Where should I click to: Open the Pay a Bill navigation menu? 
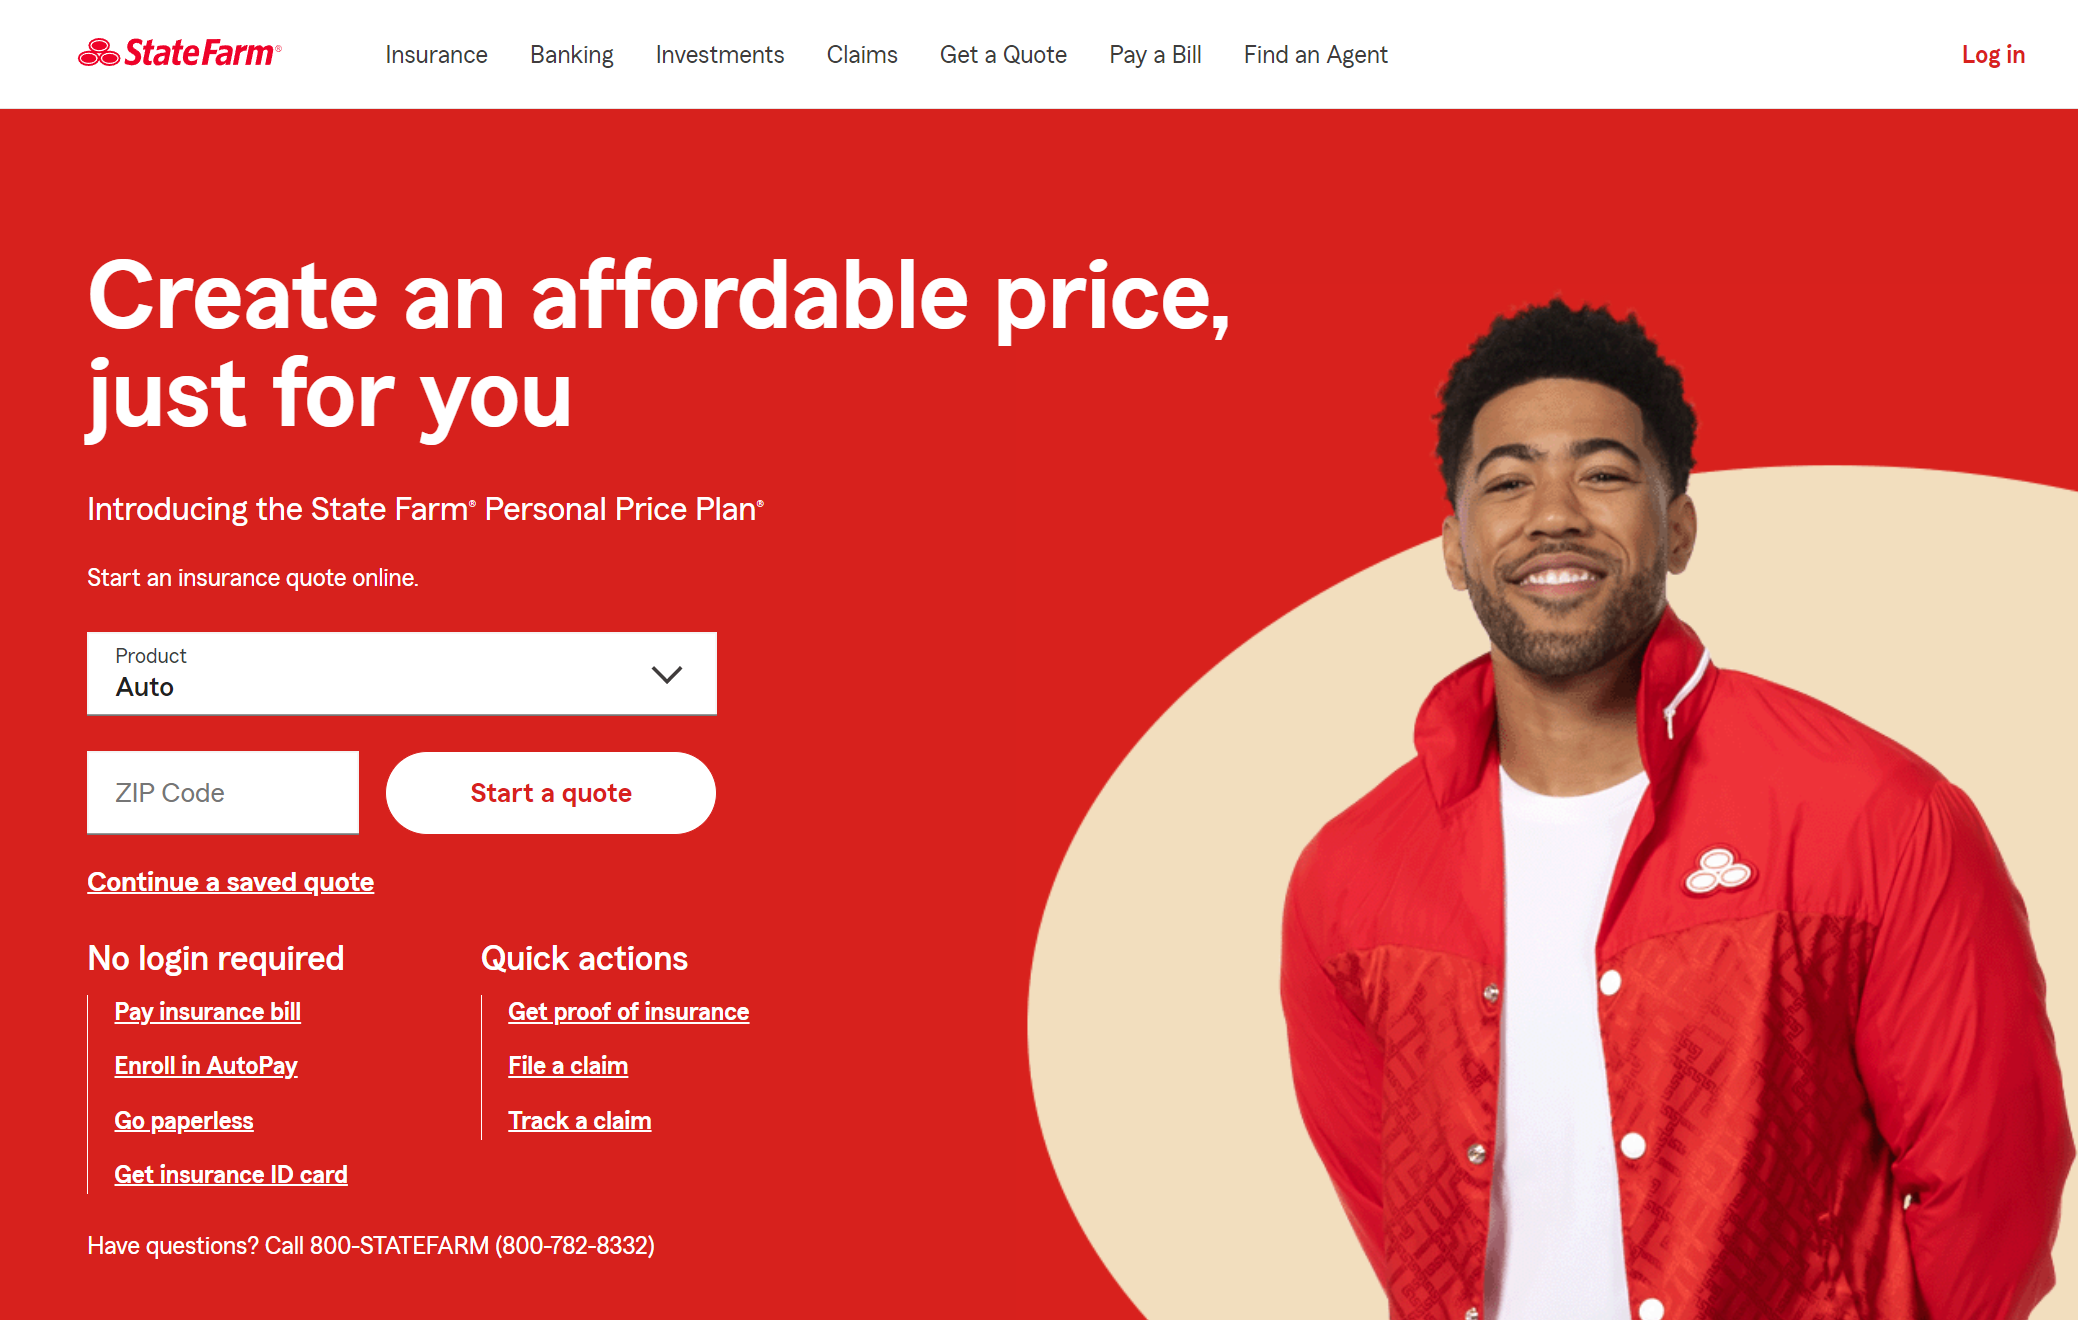coord(1154,54)
